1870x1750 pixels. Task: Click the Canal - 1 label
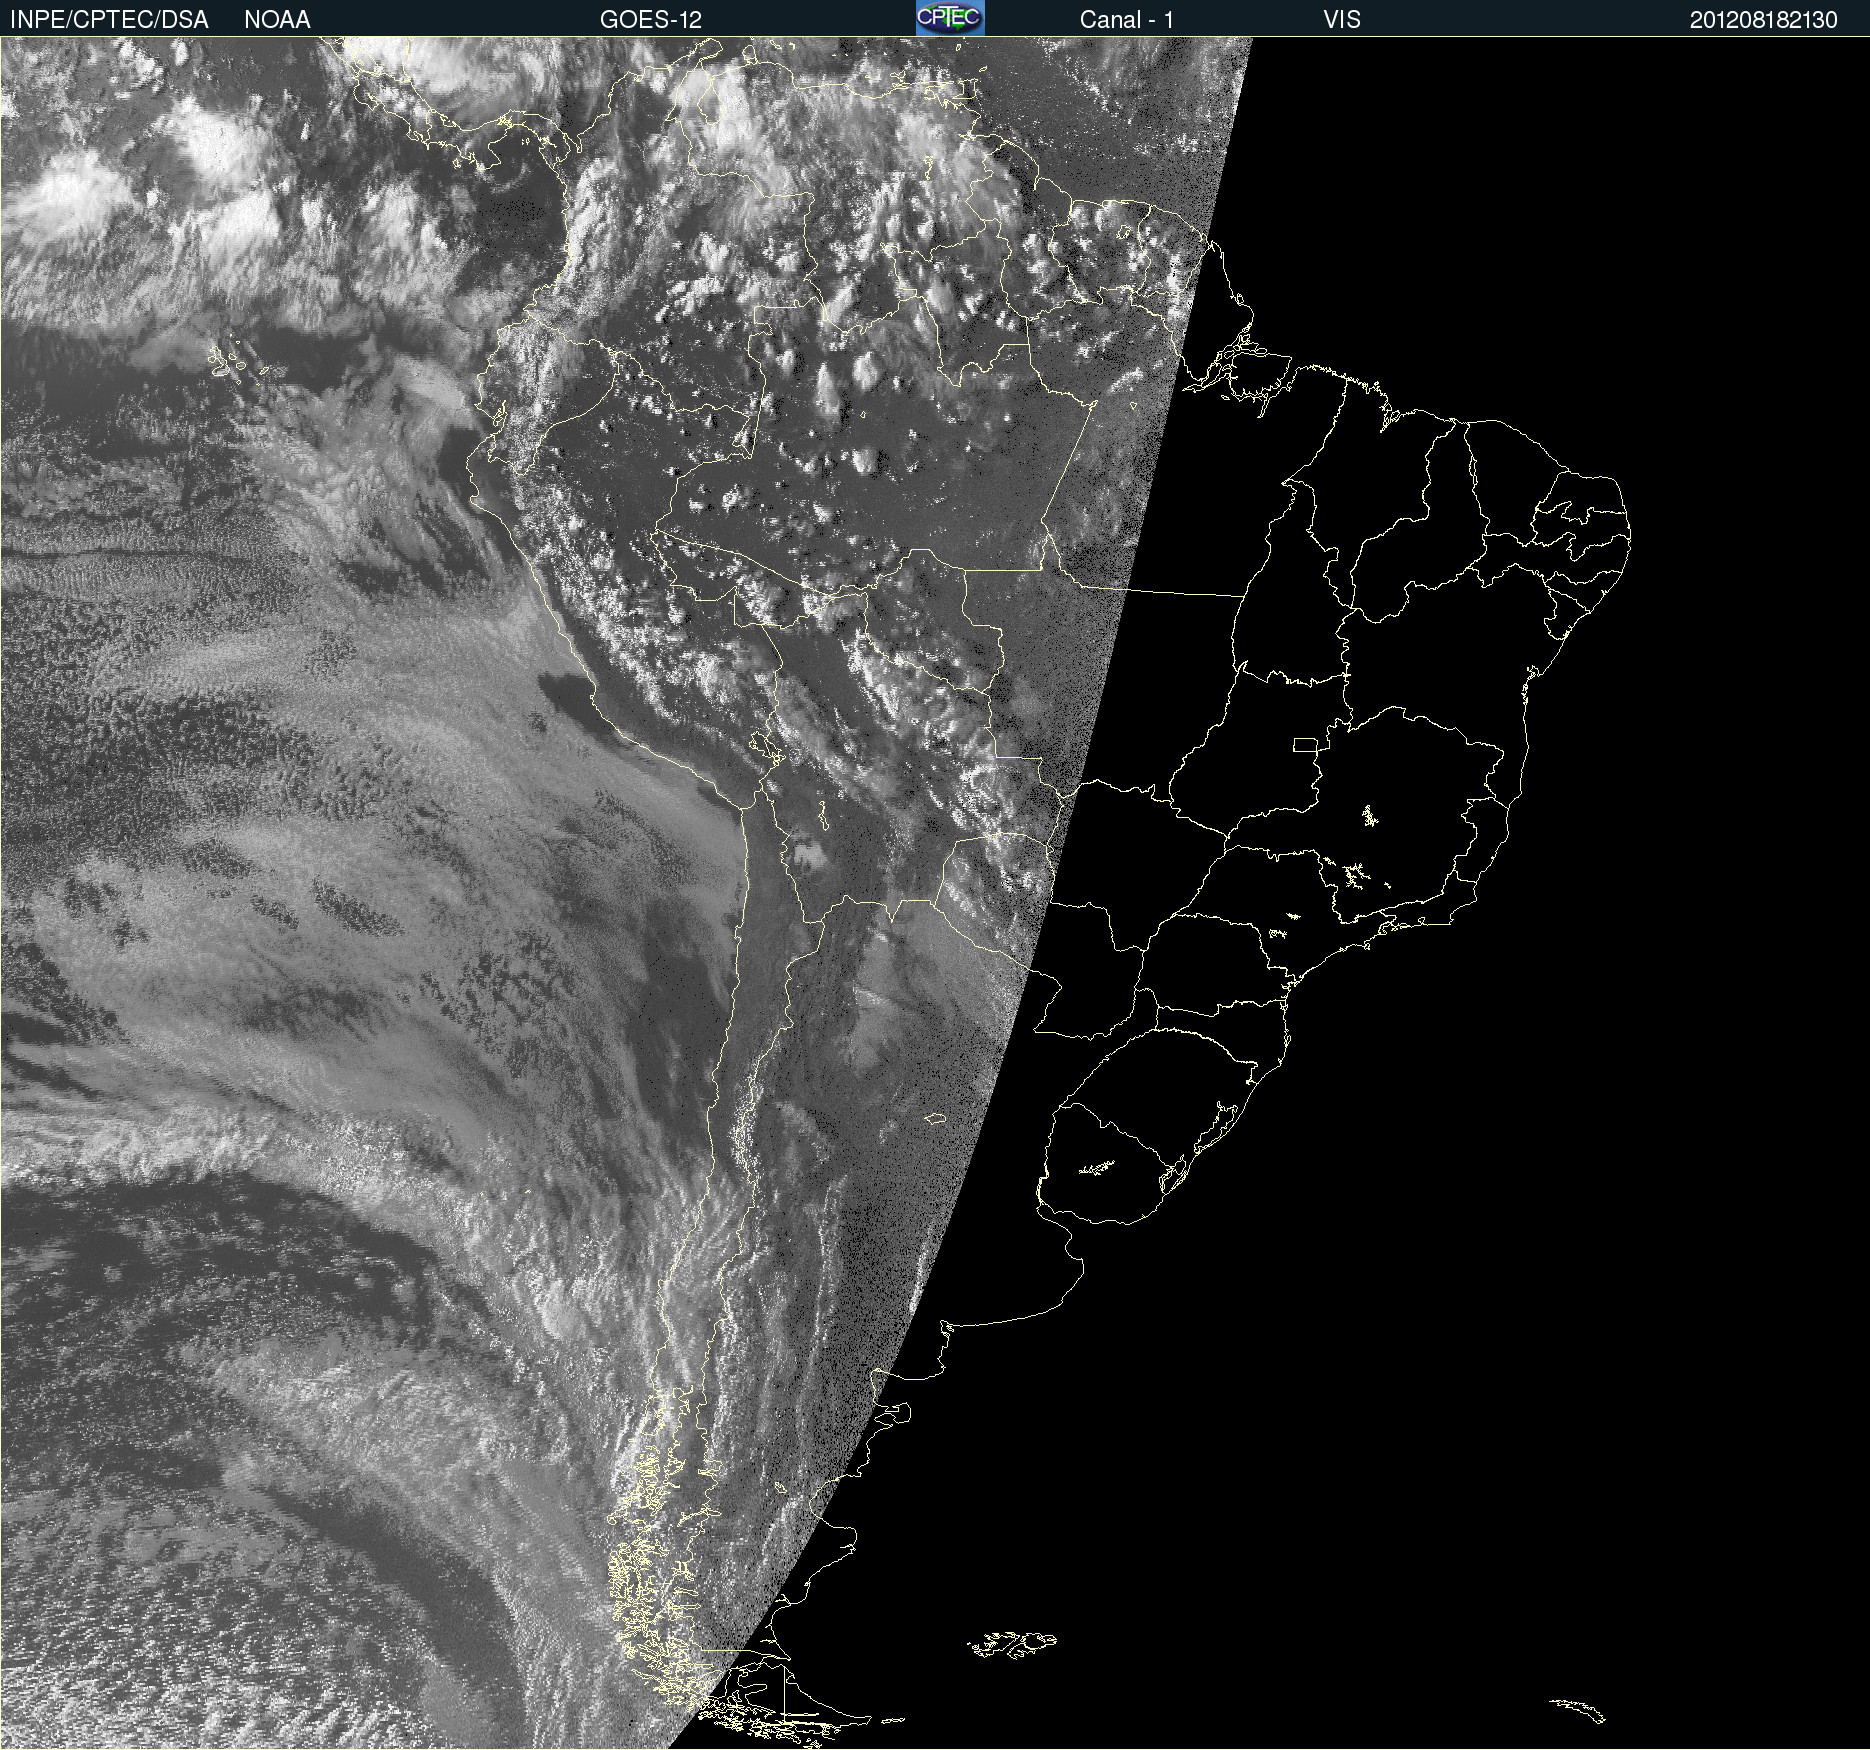point(1126,20)
